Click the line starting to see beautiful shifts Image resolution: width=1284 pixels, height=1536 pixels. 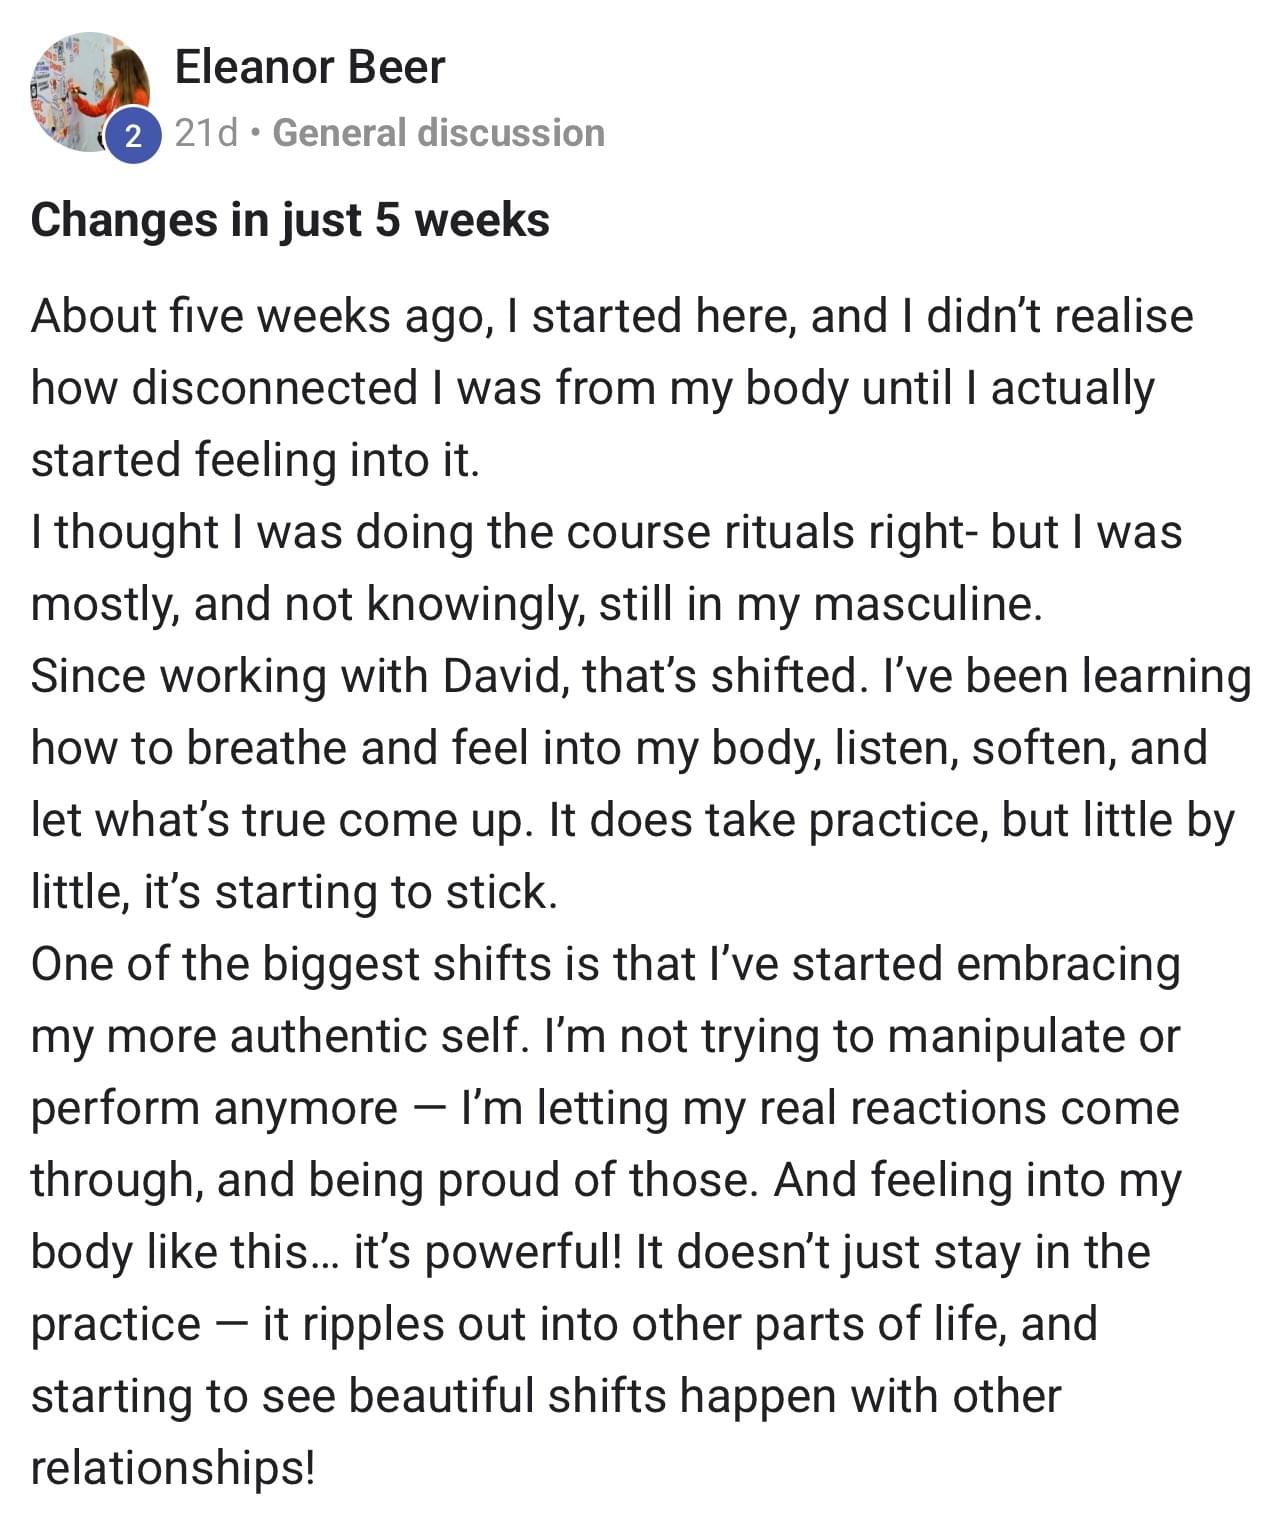[x=546, y=1396]
